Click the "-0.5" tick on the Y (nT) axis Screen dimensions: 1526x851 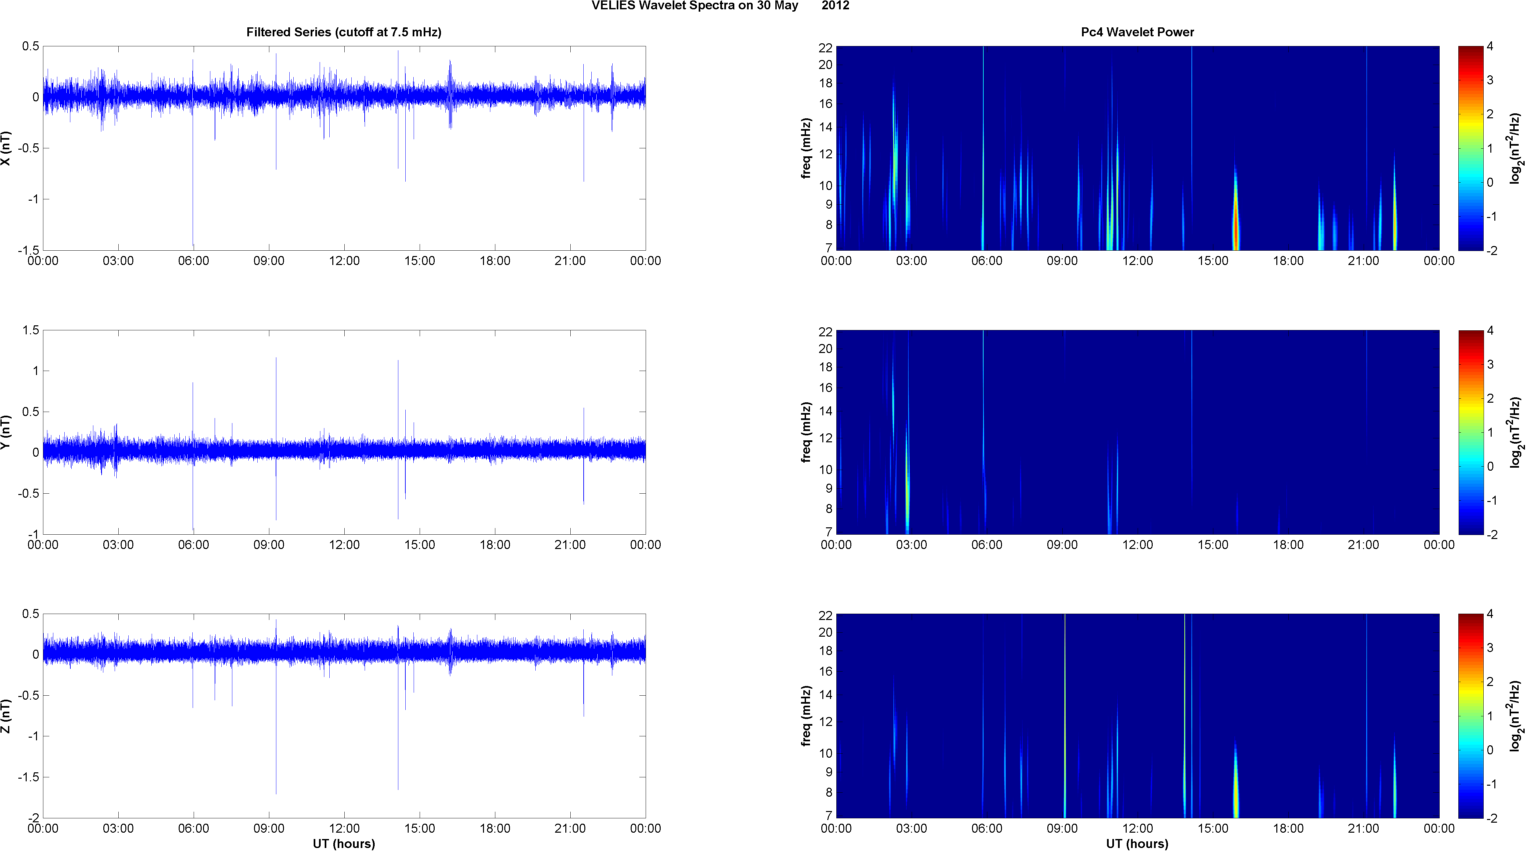coord(27,493)
